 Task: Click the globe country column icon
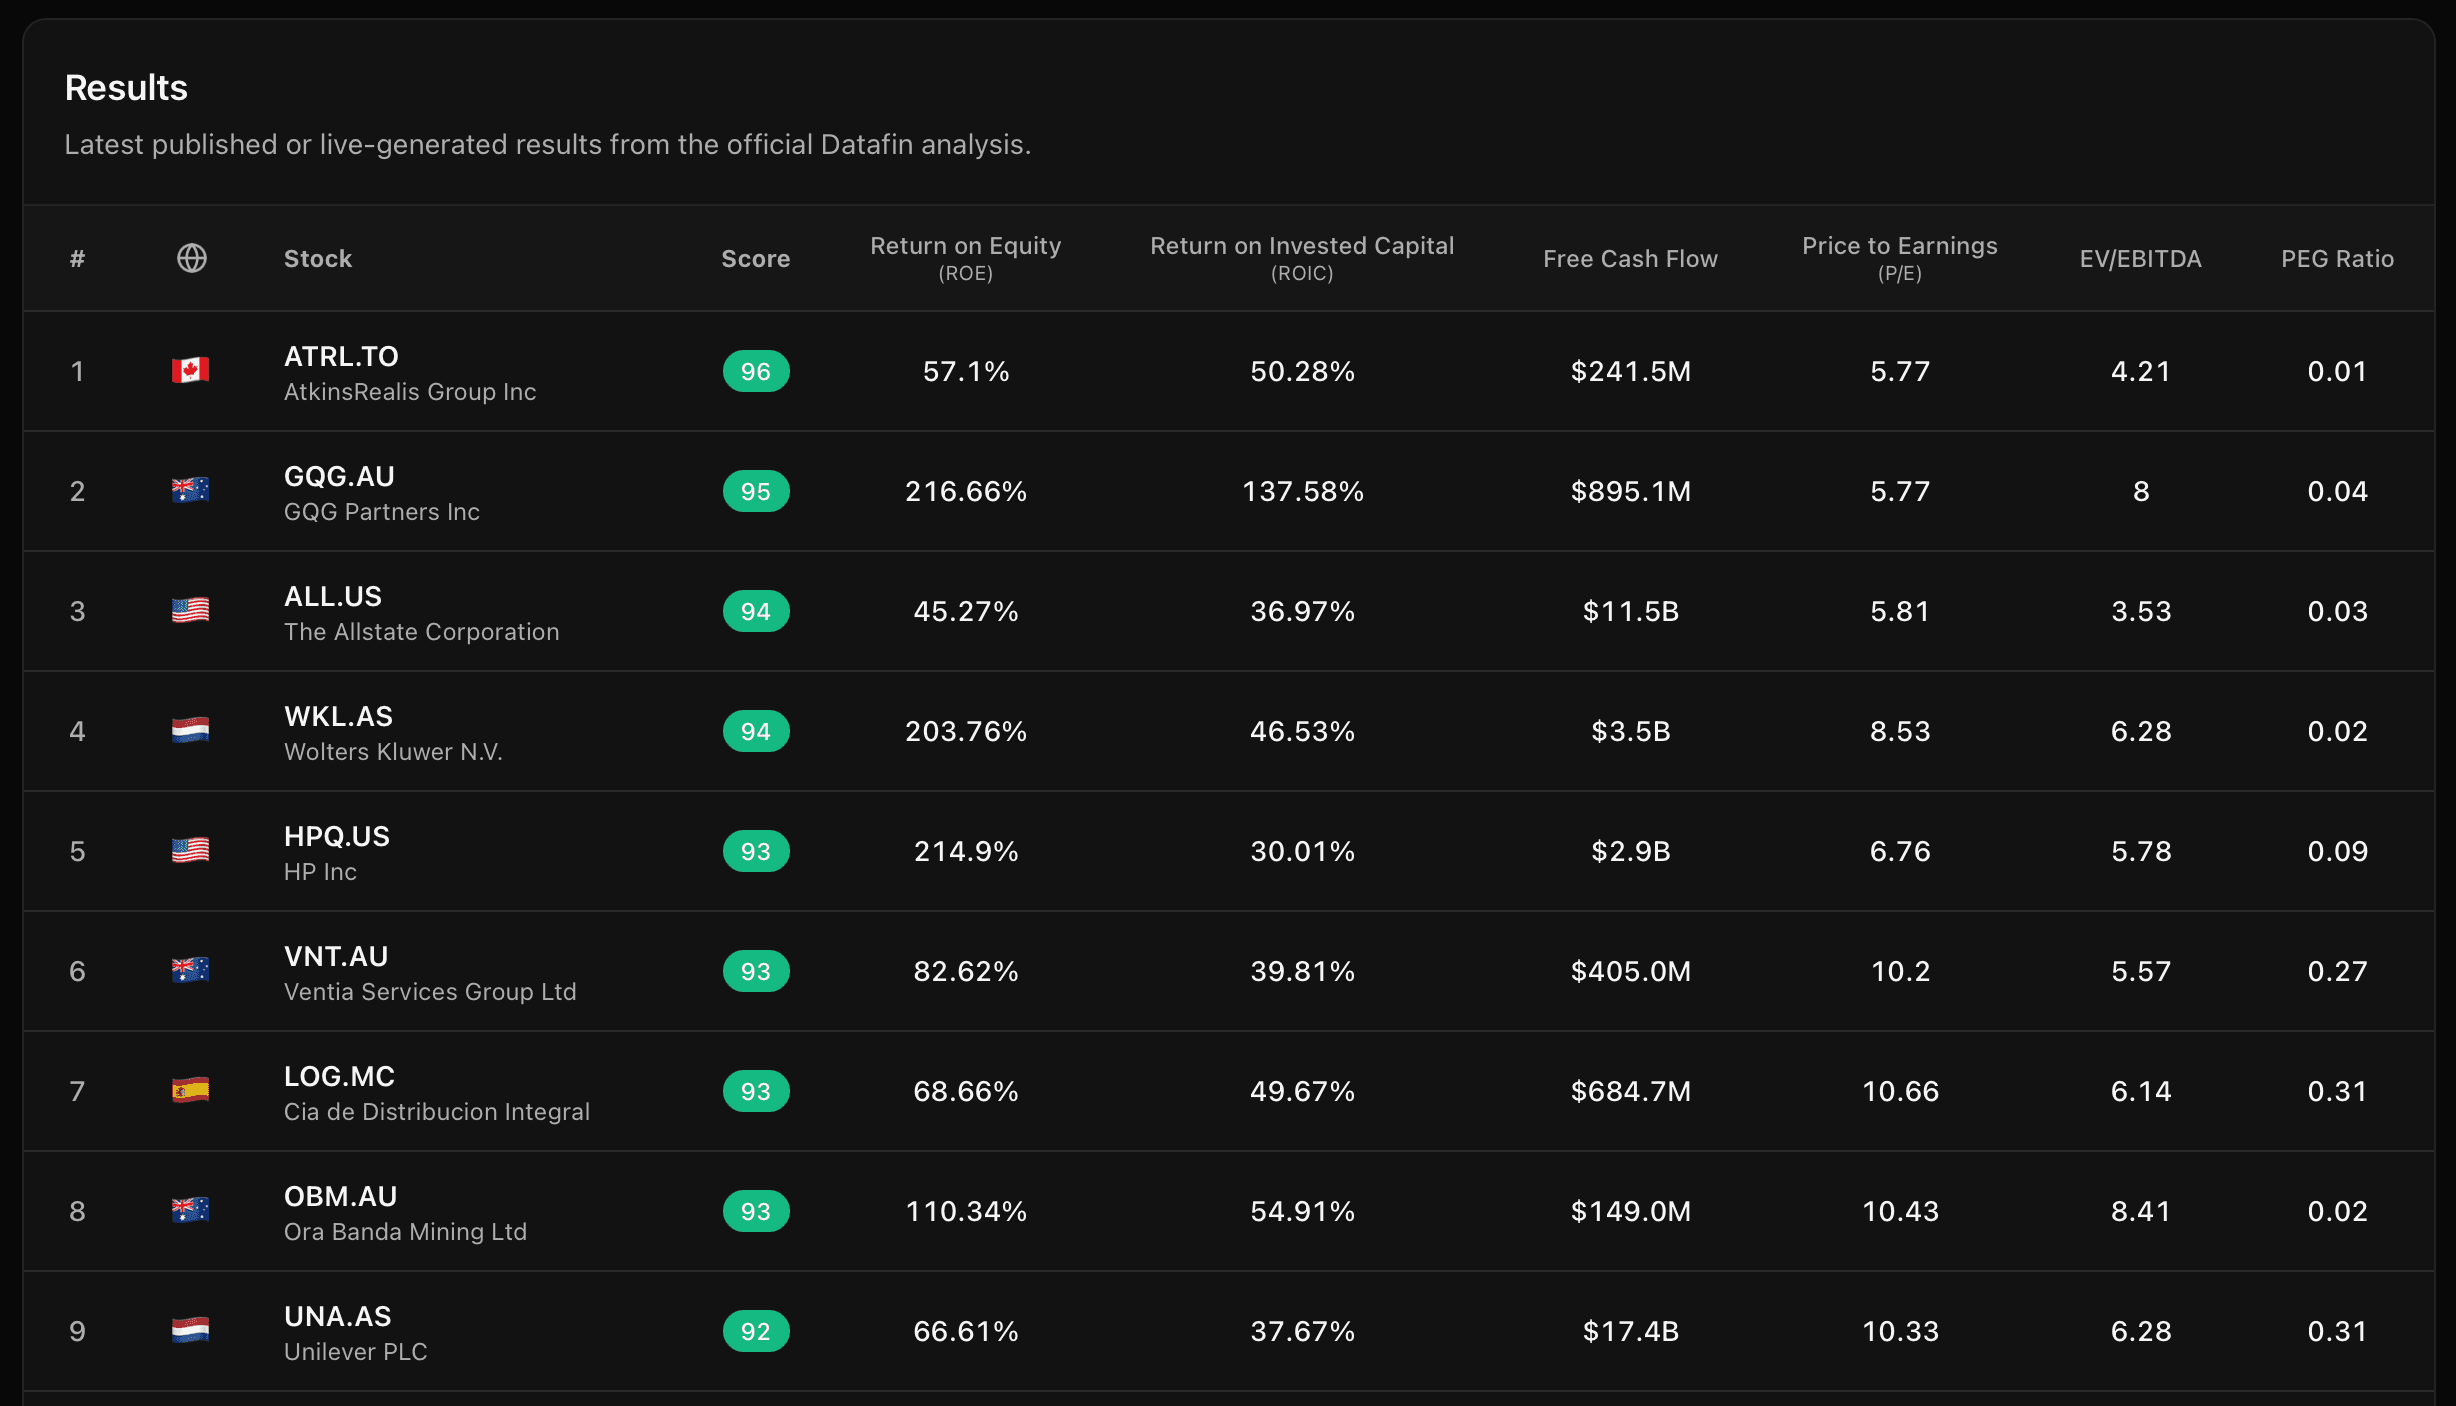pyautogui.click(x=191, y=258)
